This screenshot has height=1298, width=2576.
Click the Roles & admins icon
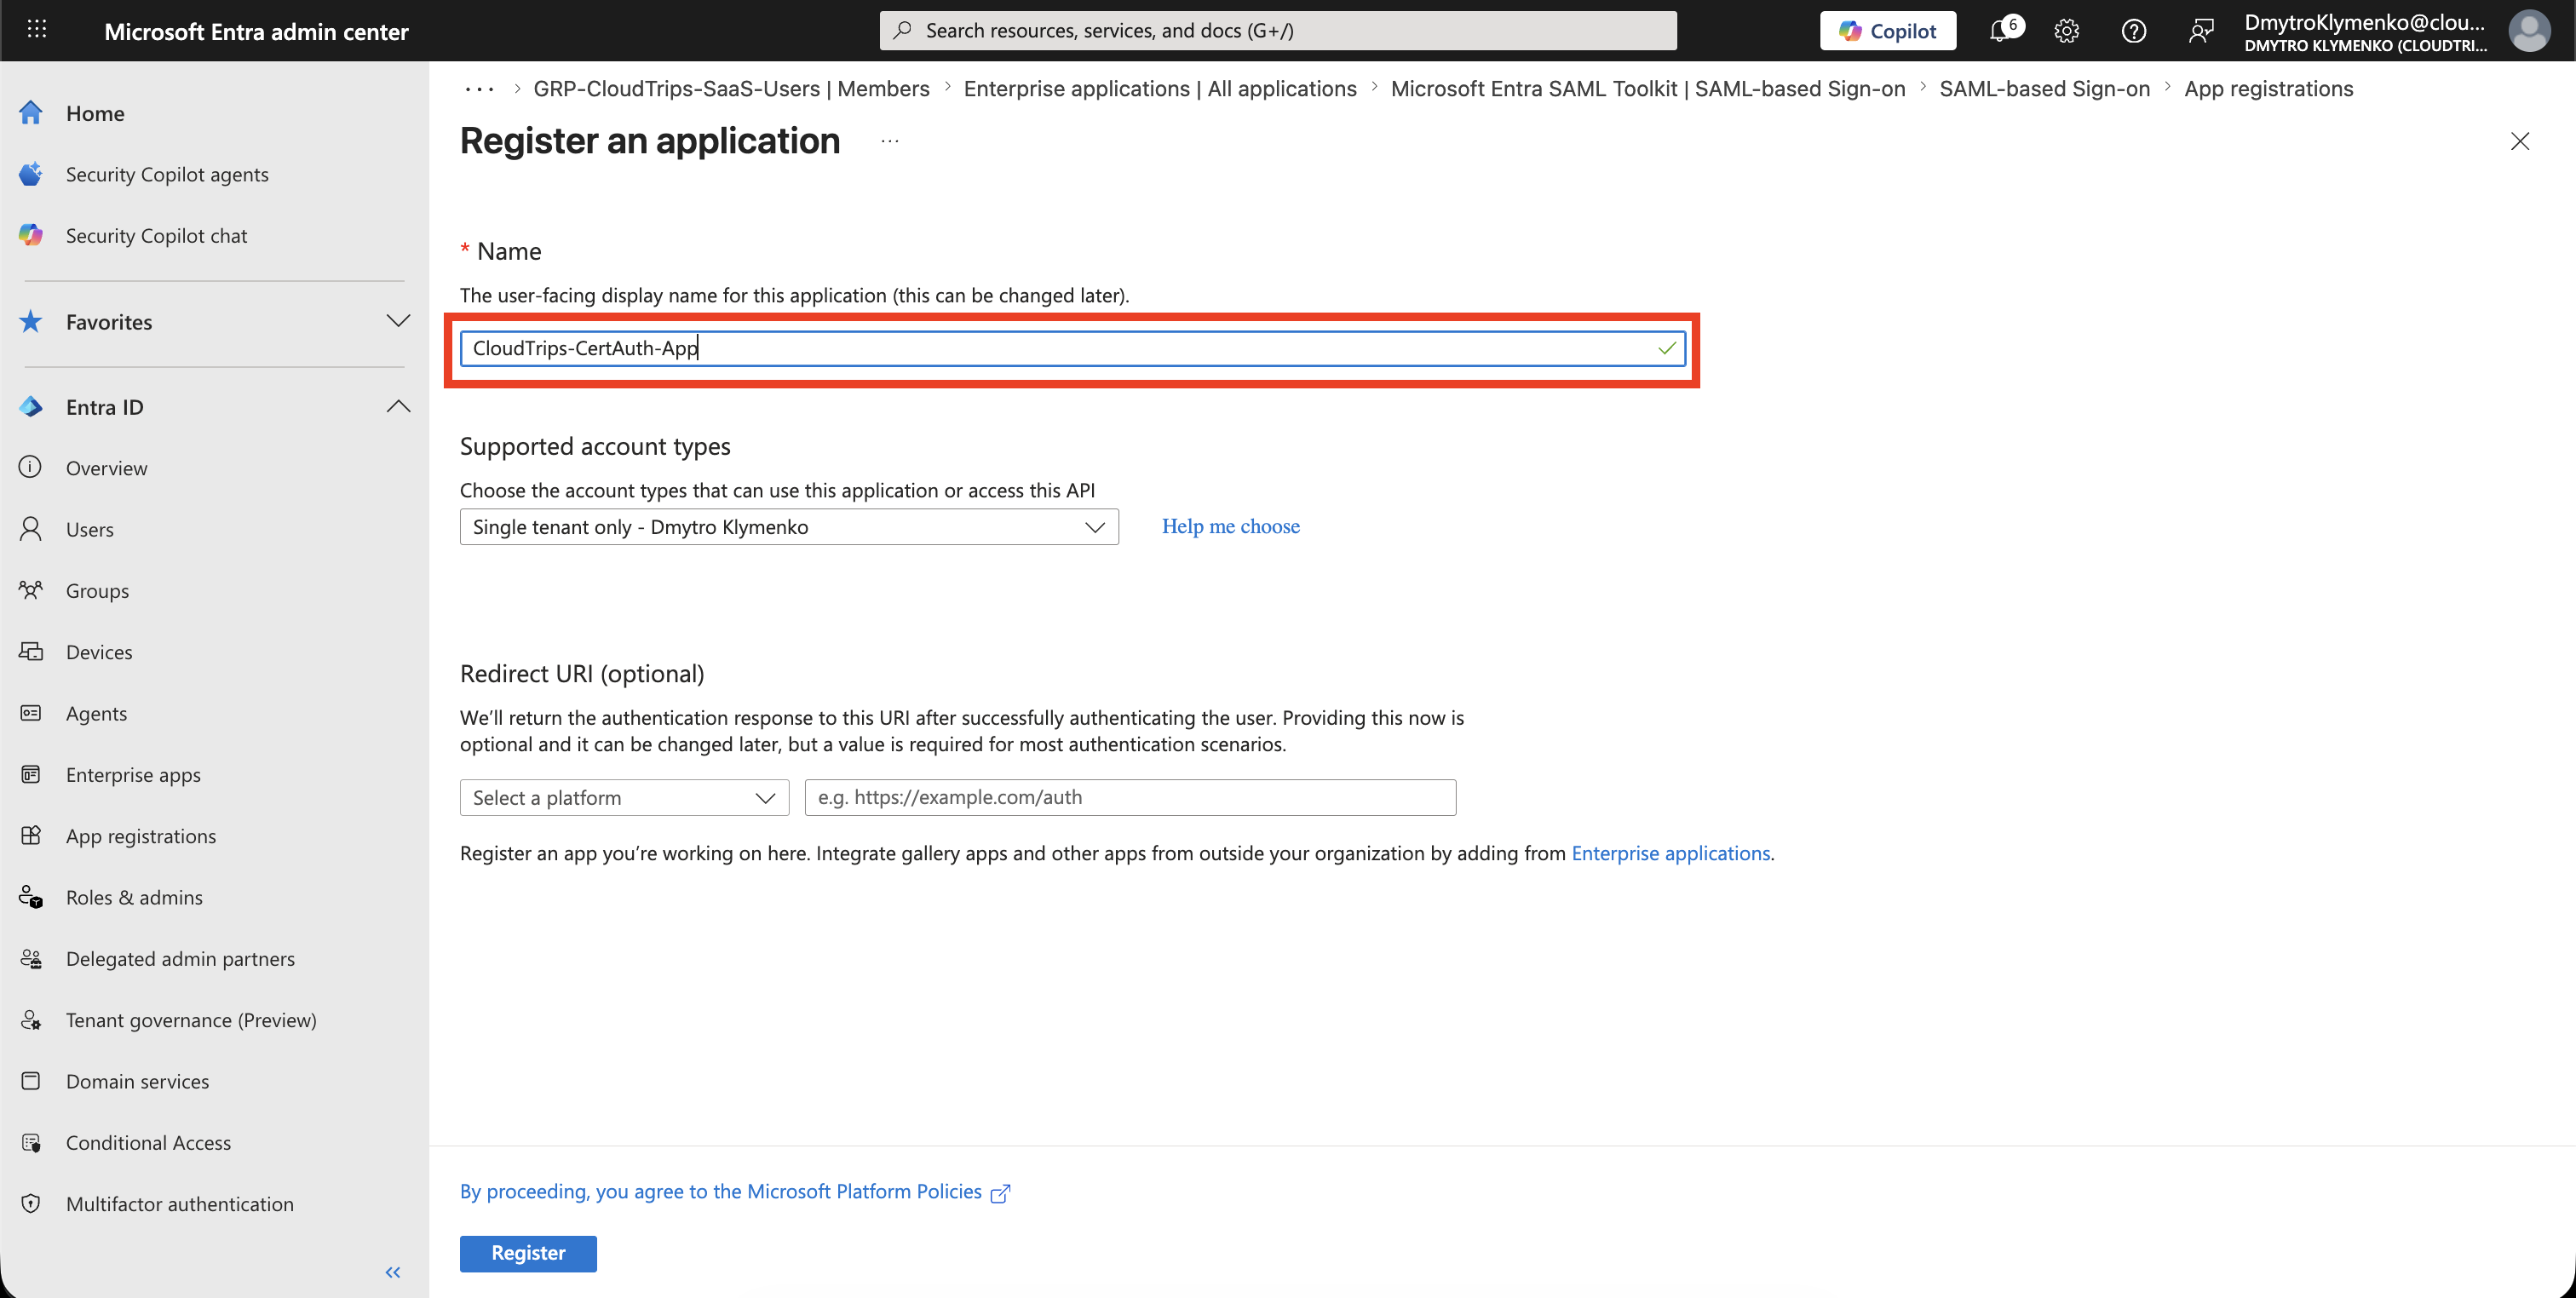pyautogui.click(x=31, y=897)
